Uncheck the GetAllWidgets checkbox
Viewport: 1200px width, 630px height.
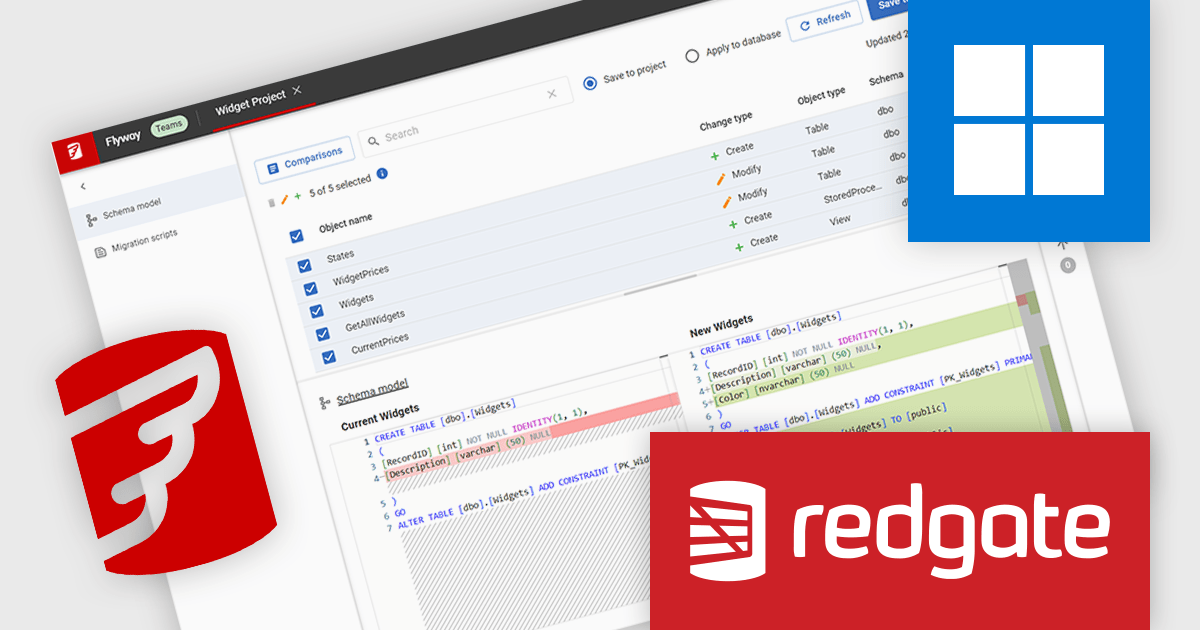point(322,334)
